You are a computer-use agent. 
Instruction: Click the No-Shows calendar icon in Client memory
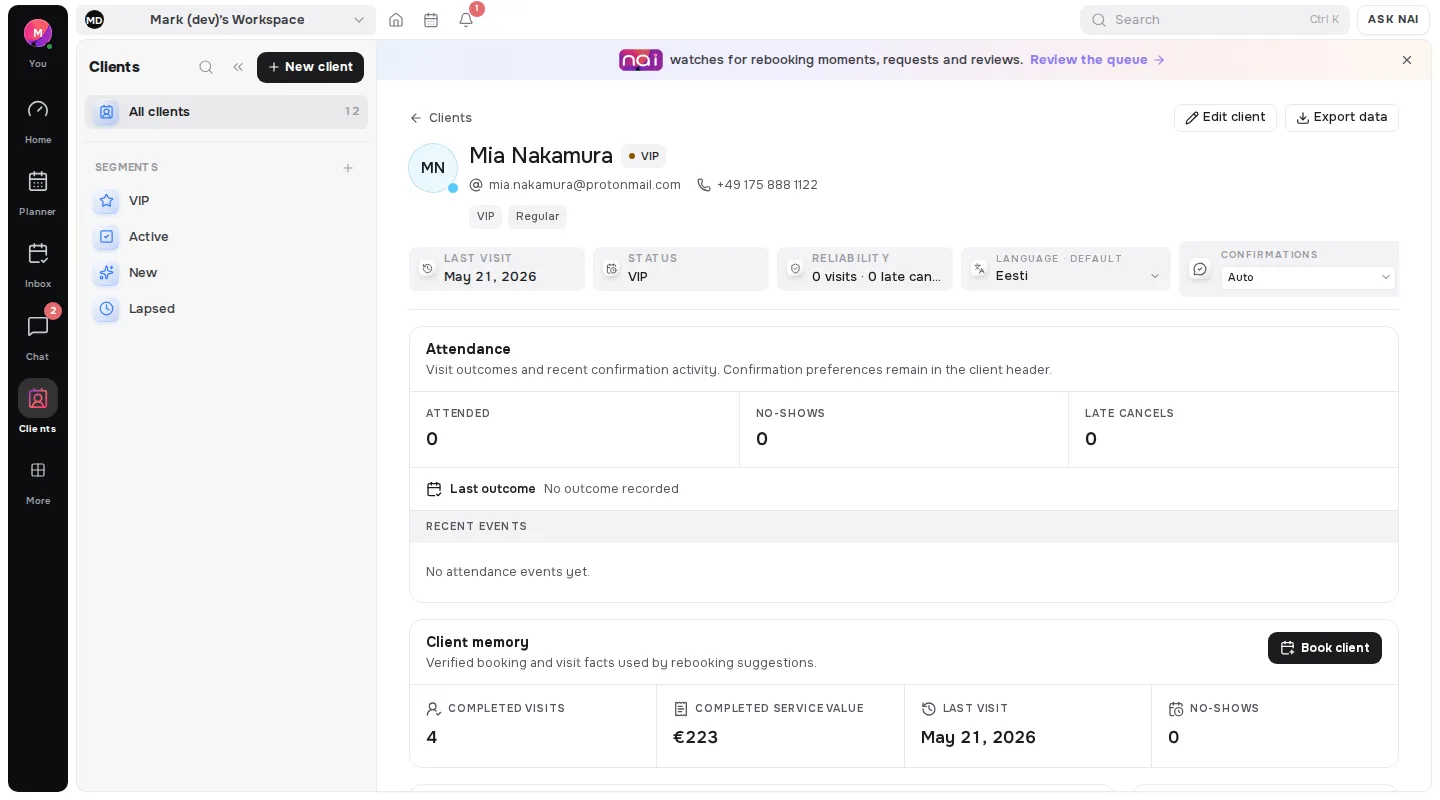pyautogui.click(x=1176, y=708)
